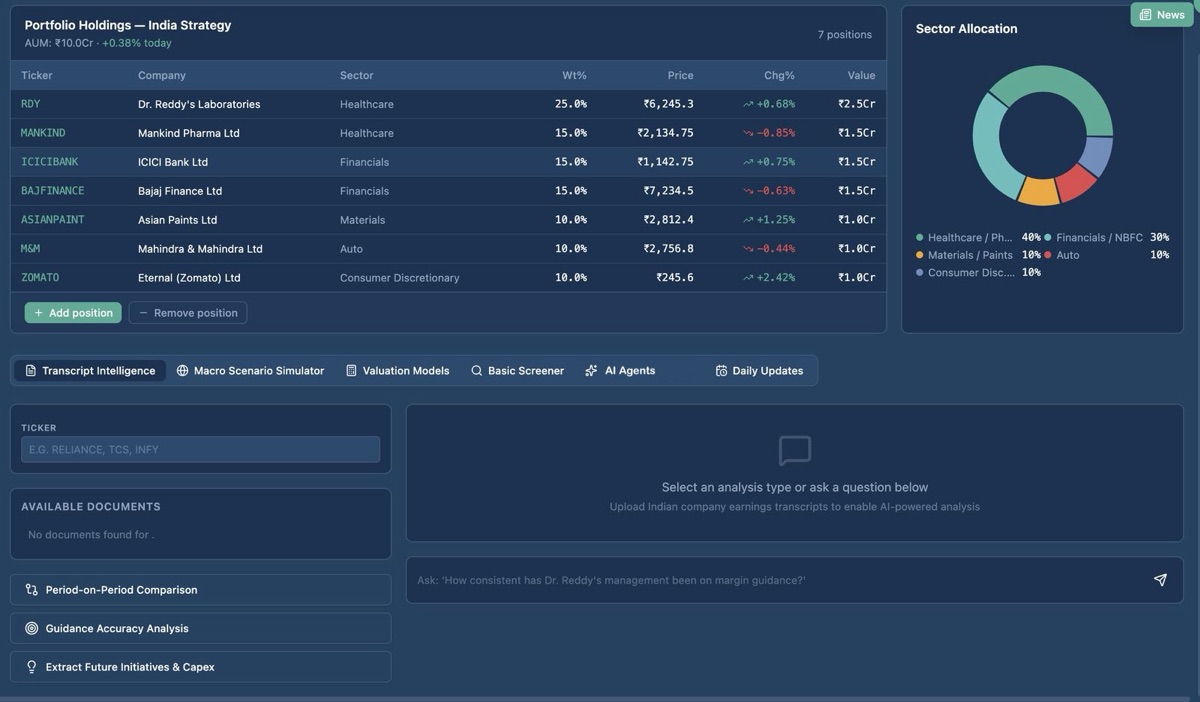1200x702 pixels.
Task: Switch to Basic Screener tab
Action: coord(517,371)
